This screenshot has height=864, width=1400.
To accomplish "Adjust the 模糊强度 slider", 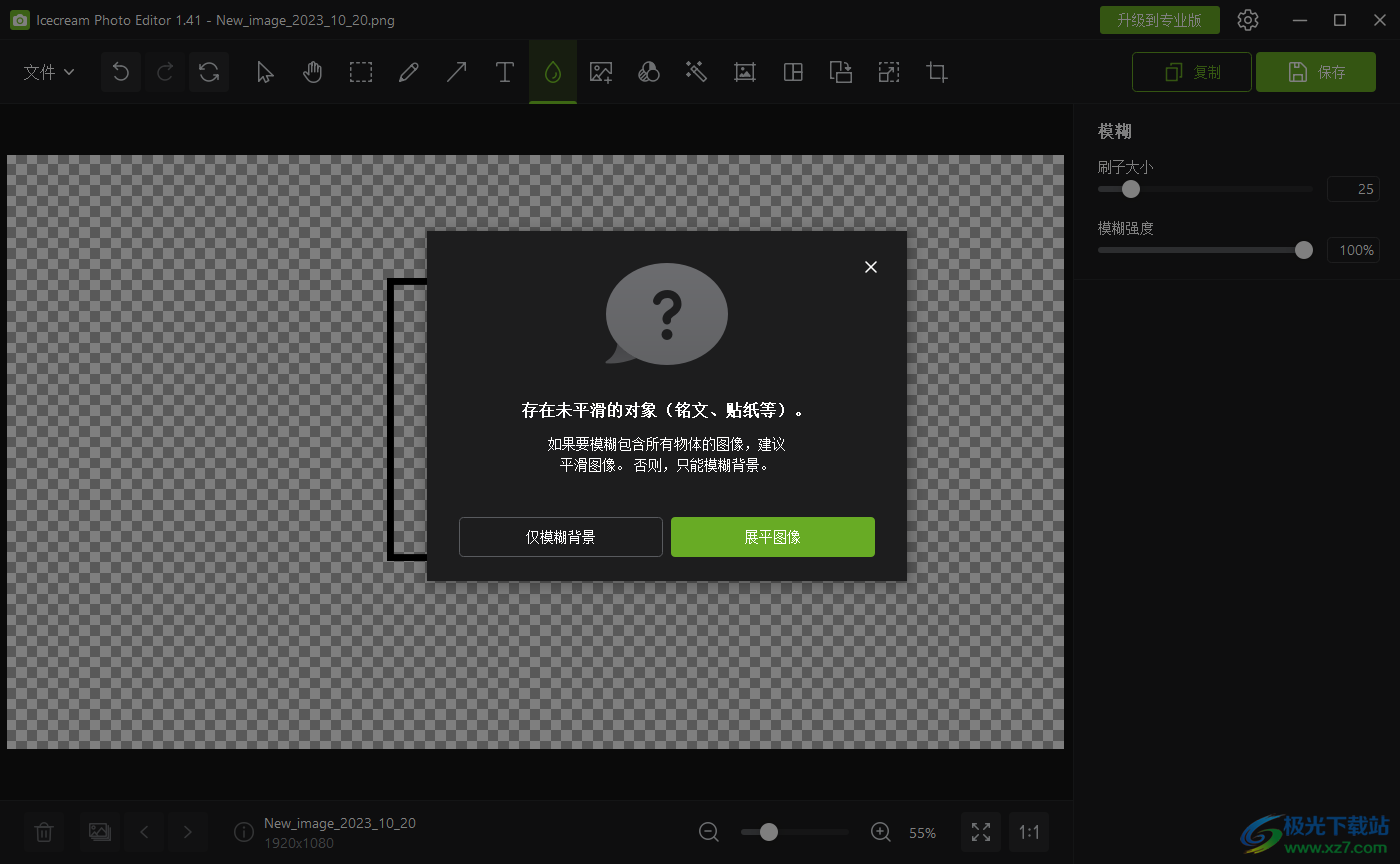I will point(1205,250).
